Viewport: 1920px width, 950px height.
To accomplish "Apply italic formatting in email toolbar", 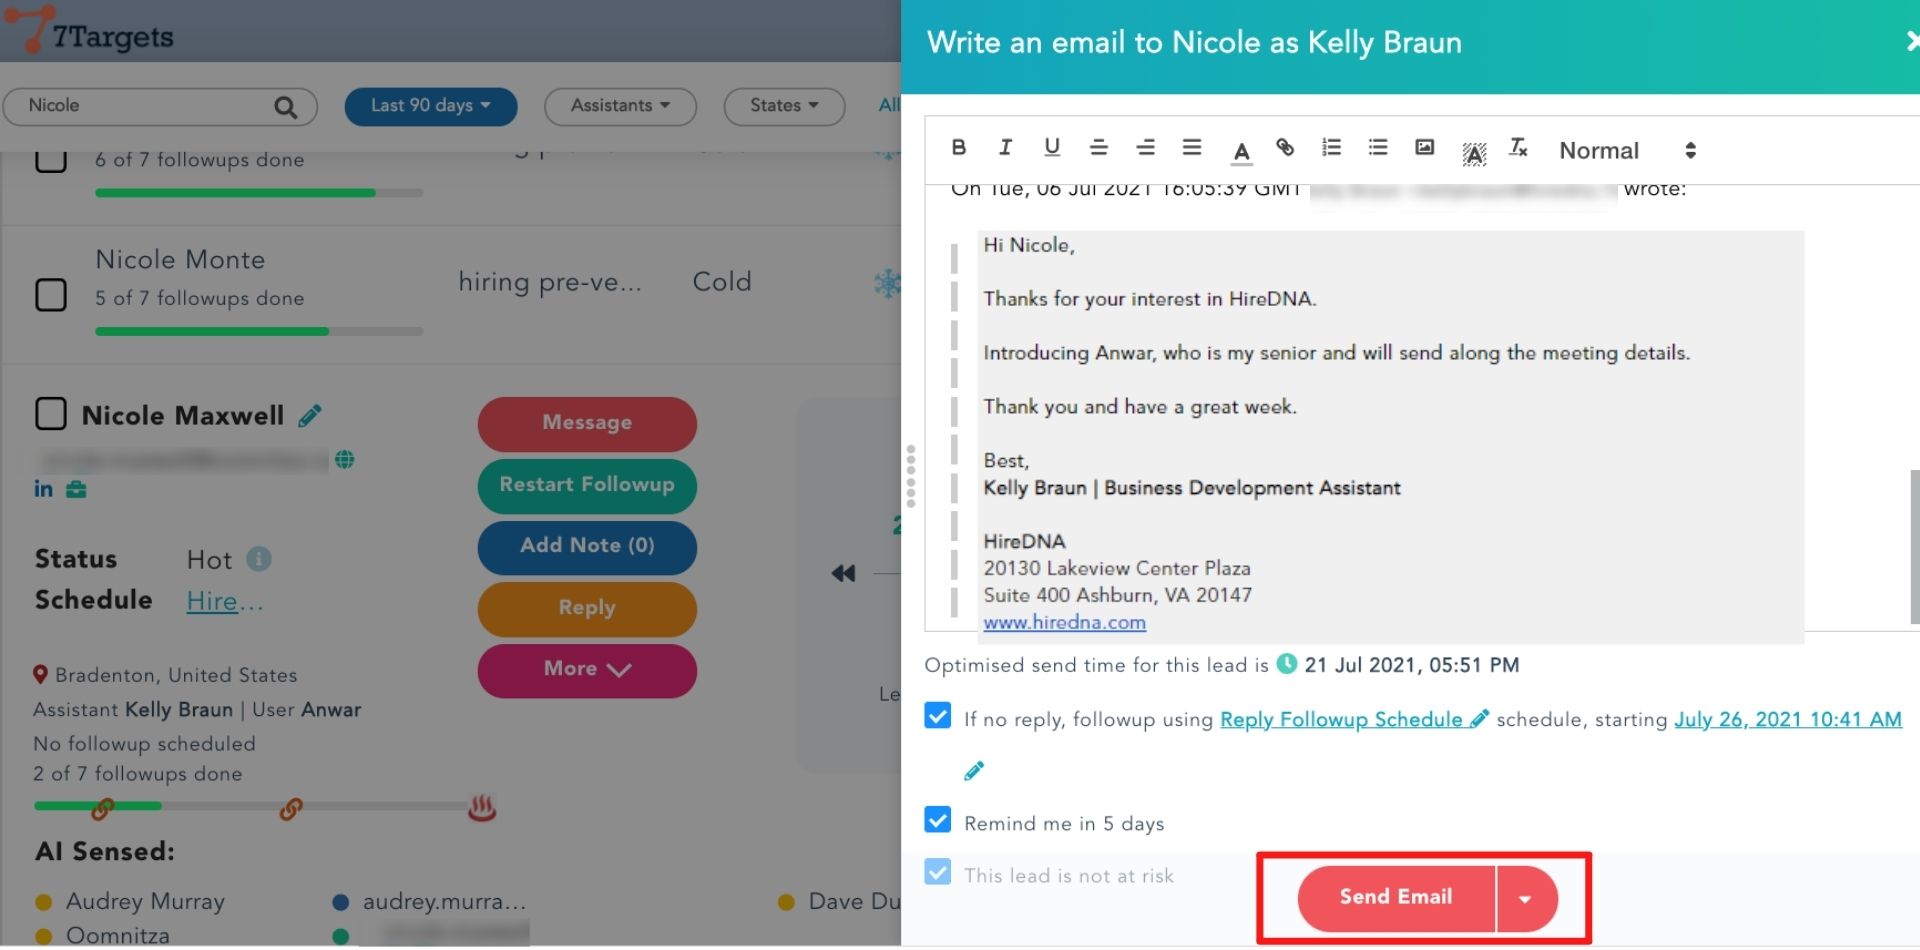I will [1005, 148].
